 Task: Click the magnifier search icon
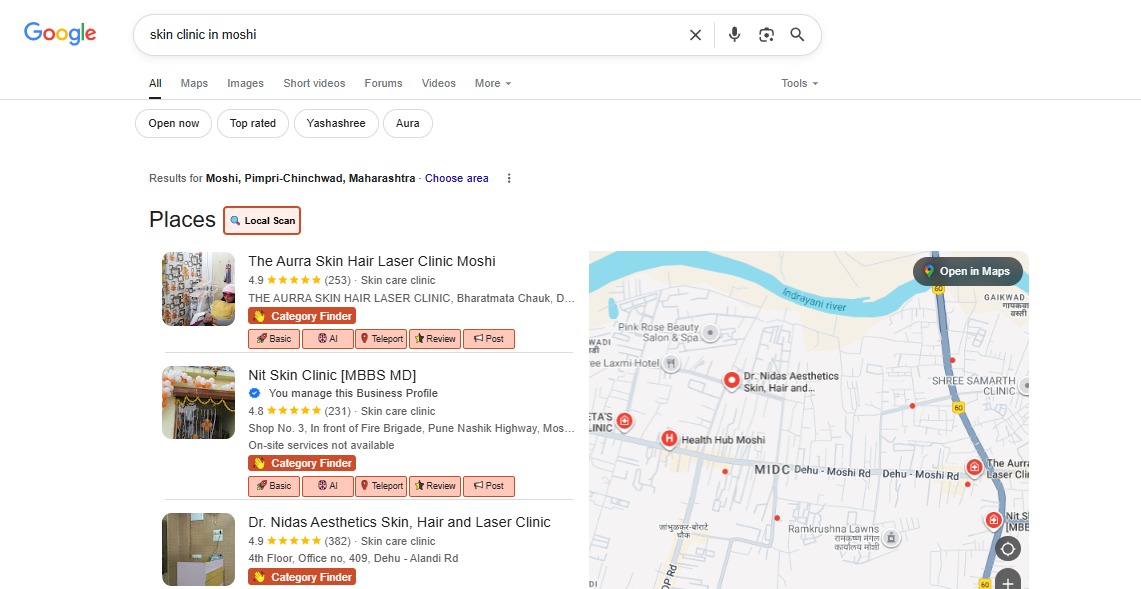click(797, 35)
